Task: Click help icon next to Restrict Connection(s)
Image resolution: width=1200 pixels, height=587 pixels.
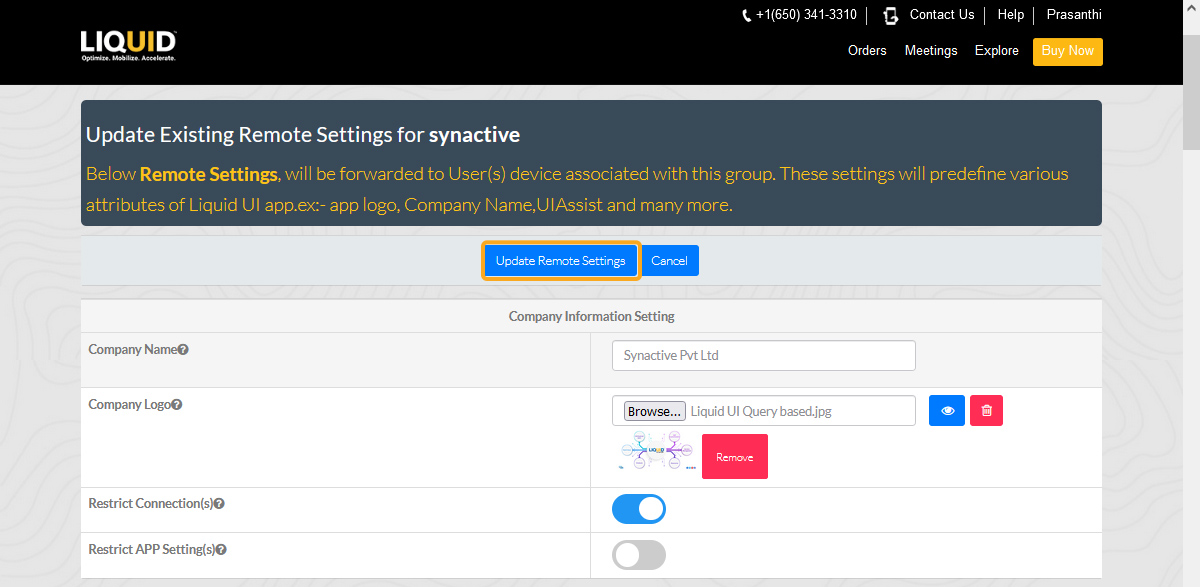Action: (x=219, y=504)
